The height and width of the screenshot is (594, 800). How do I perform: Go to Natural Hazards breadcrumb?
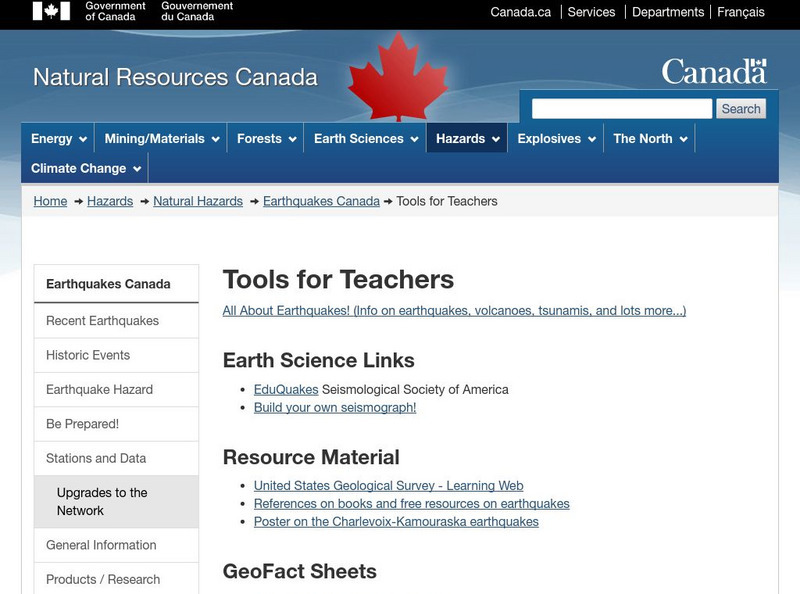[198, 201]
